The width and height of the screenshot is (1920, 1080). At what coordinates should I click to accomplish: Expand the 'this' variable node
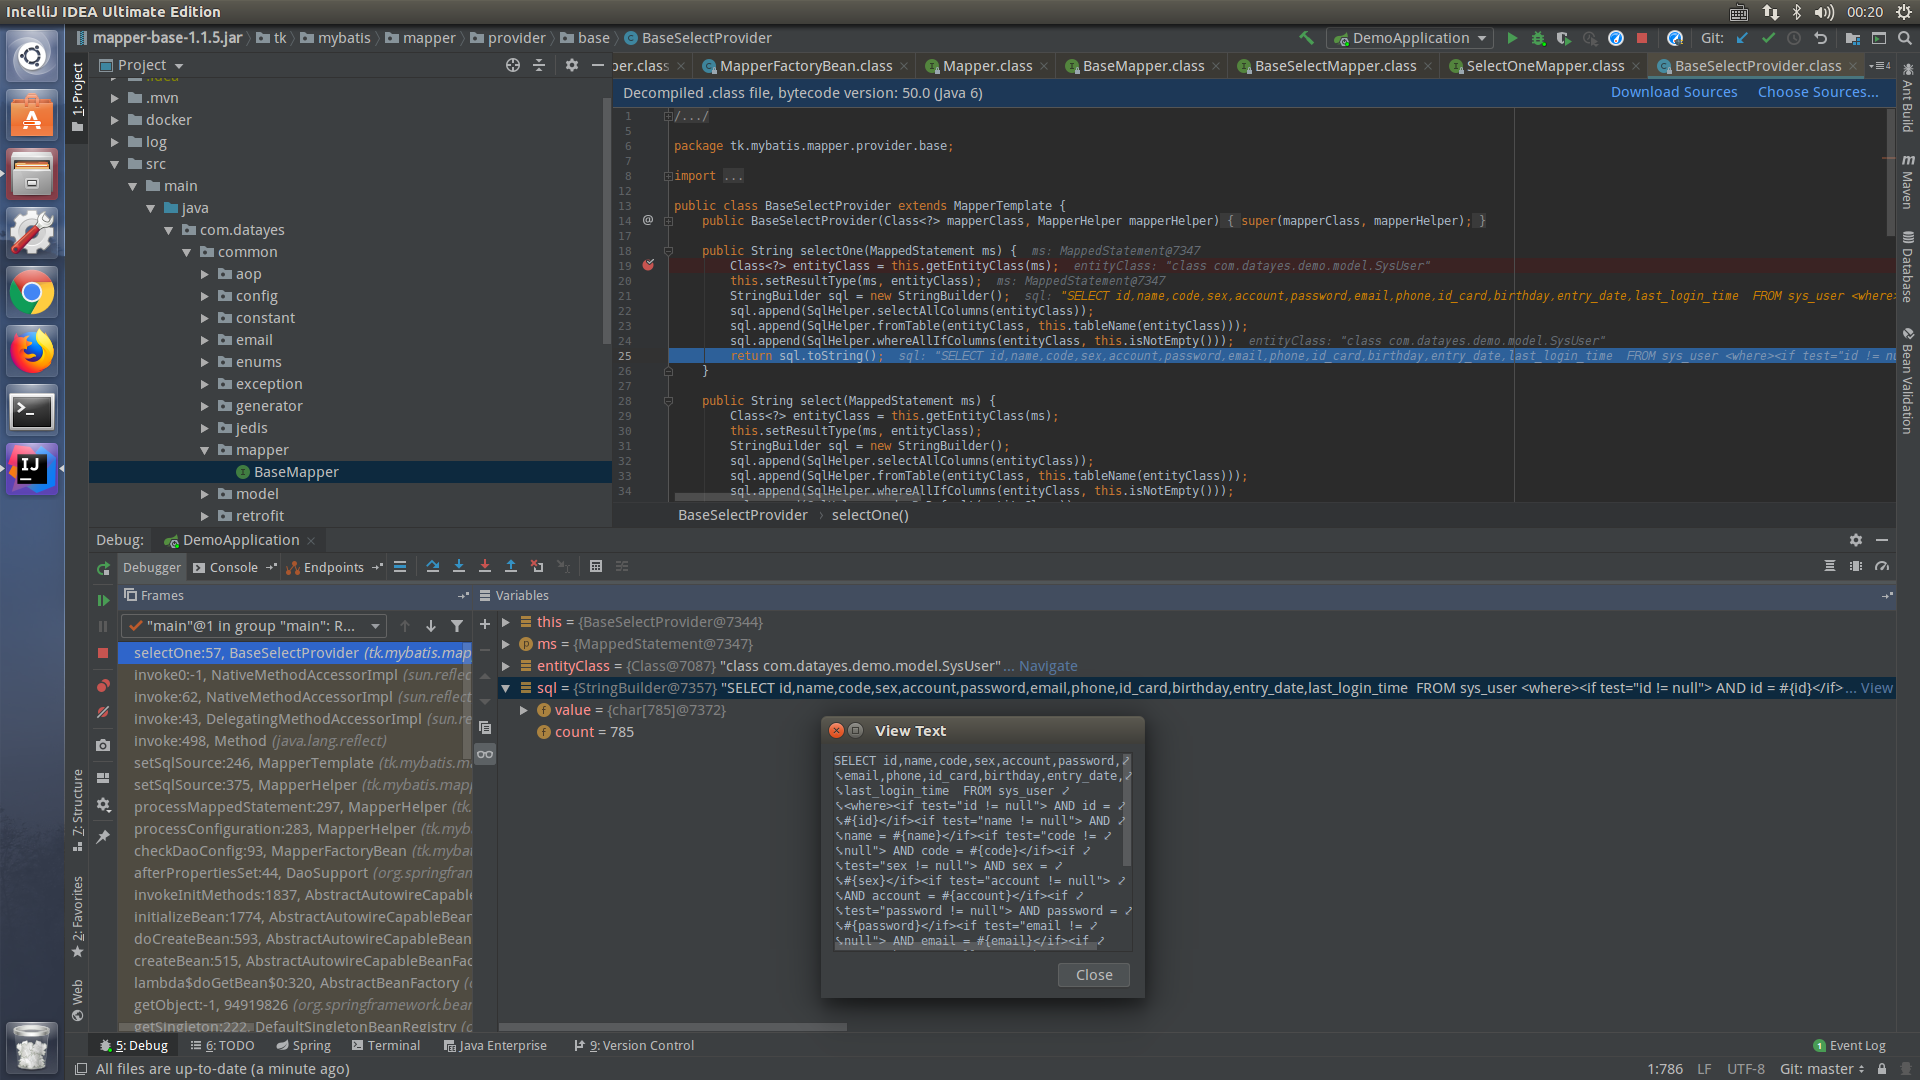click(x=506, y=622)
